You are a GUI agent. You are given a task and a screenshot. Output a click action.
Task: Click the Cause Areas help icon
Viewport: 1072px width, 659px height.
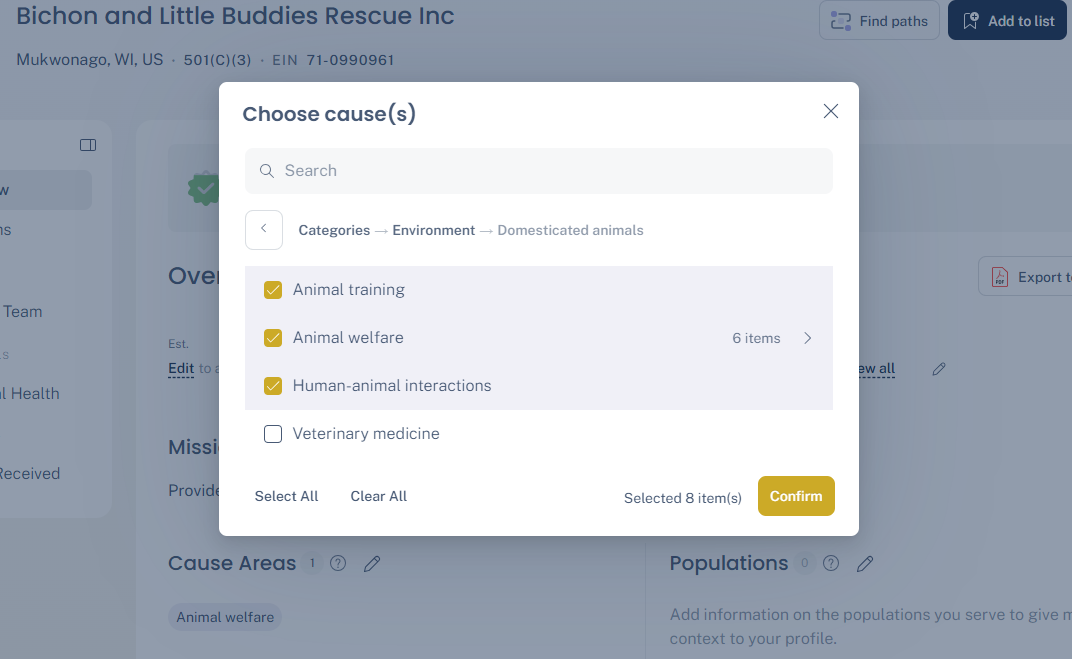[338, 563]
